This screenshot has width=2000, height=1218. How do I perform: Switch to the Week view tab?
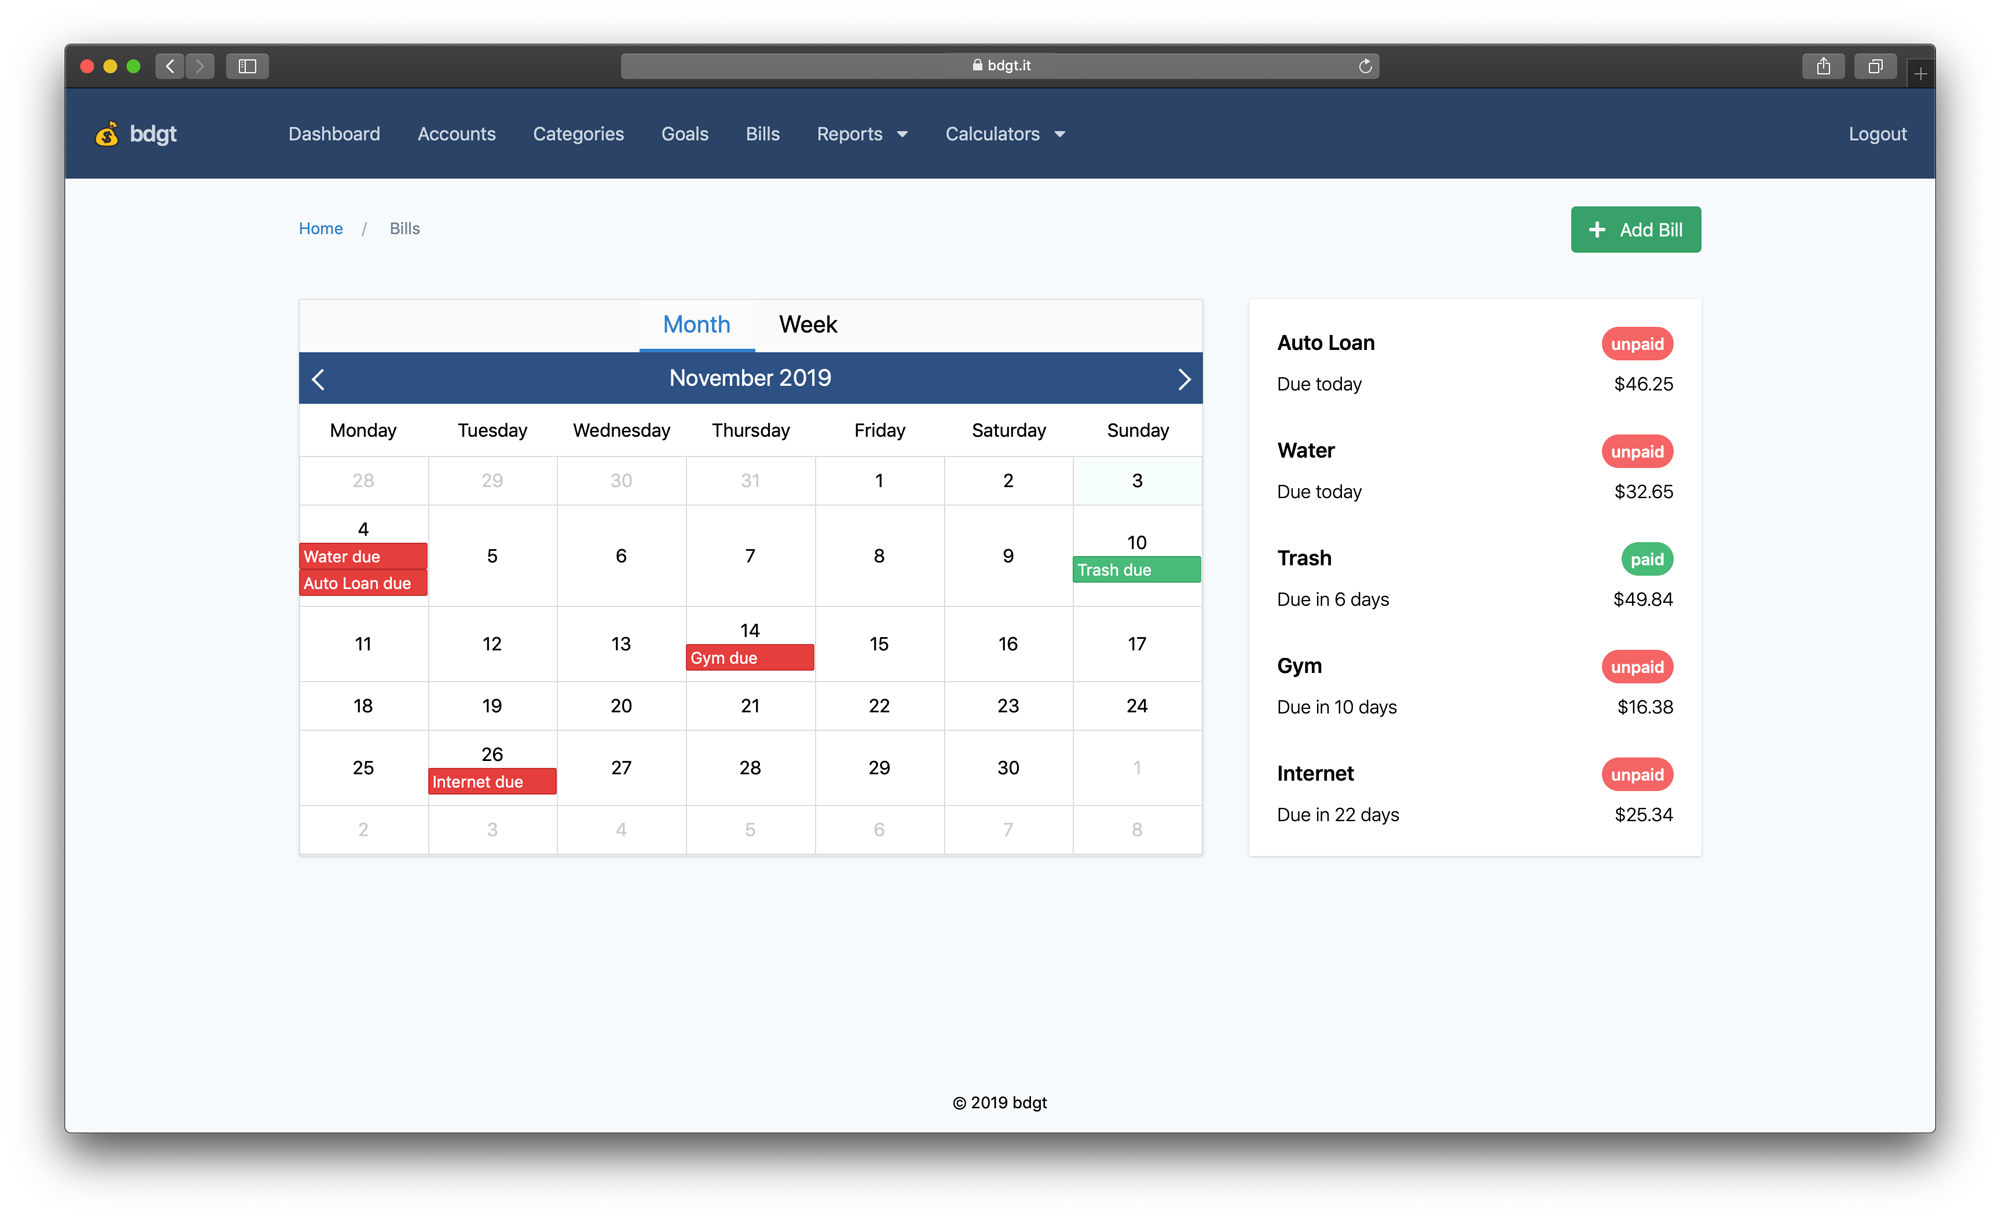pos(807,324)
